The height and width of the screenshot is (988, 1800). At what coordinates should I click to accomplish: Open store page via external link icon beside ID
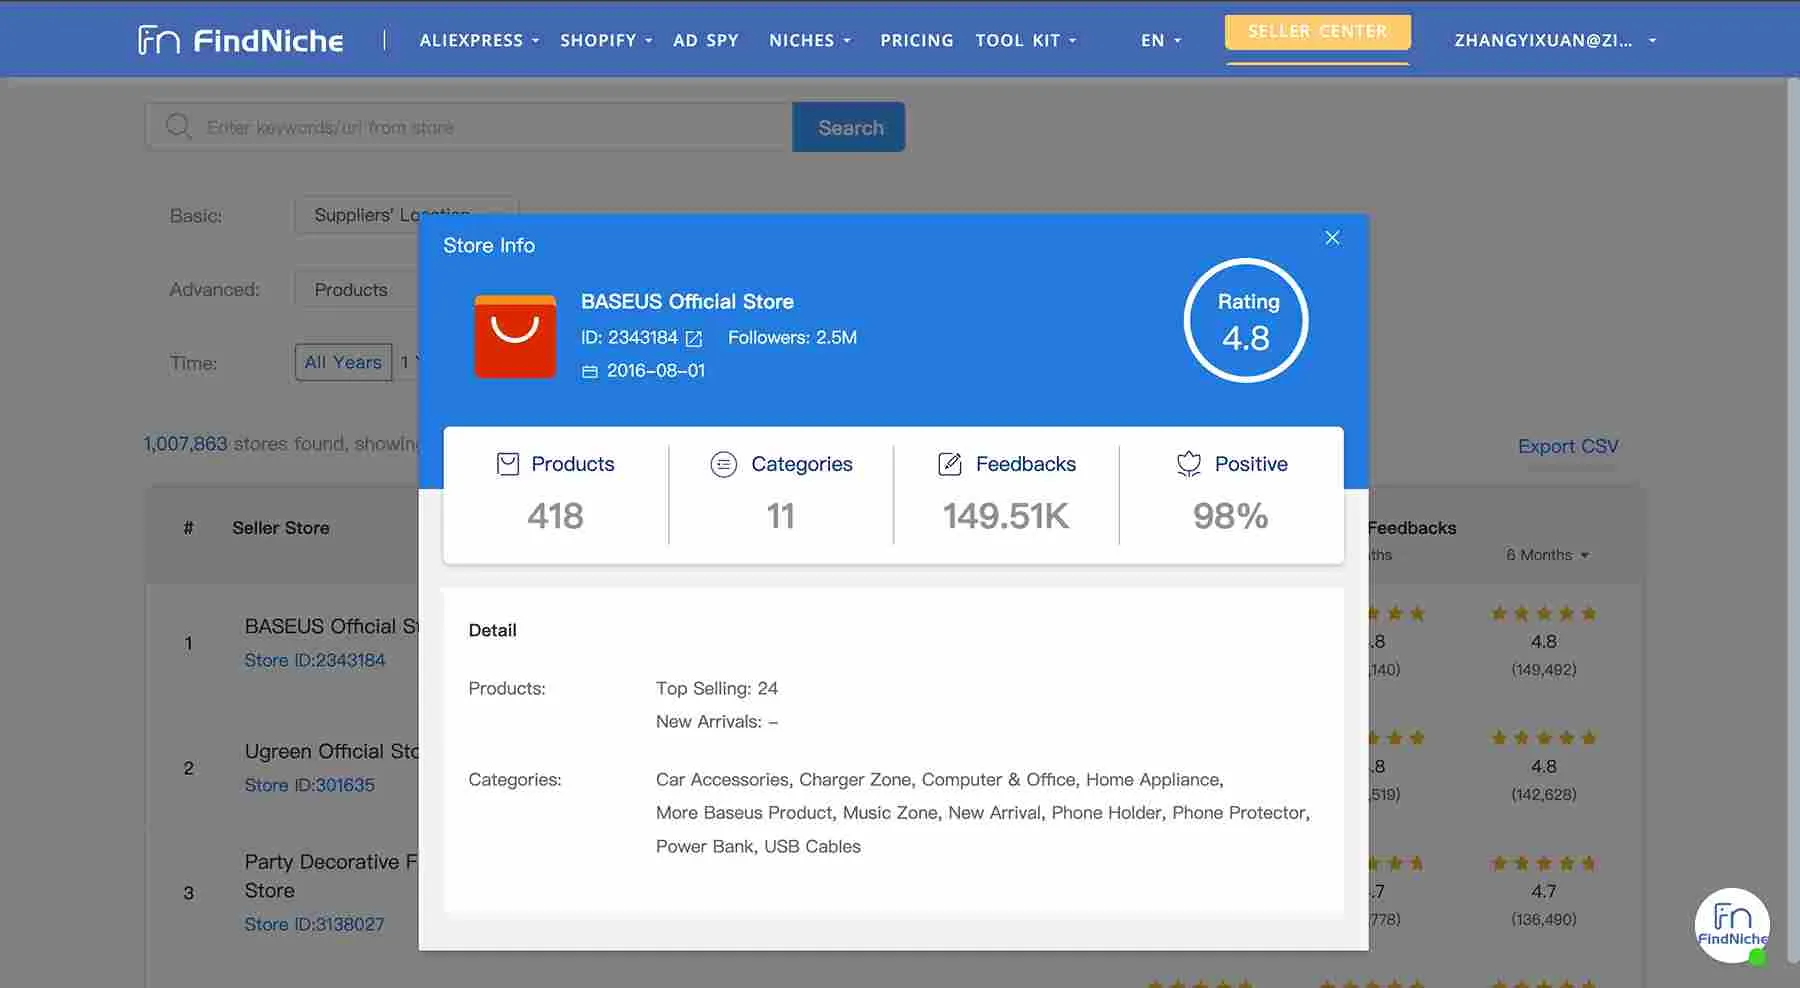[694, 338]
